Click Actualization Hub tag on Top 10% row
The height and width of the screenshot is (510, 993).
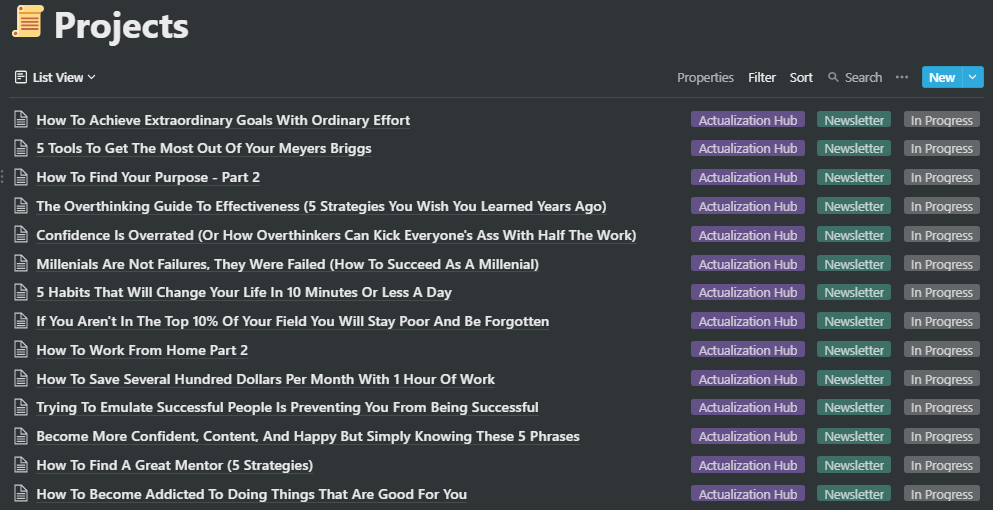click(x=748, y=321)
